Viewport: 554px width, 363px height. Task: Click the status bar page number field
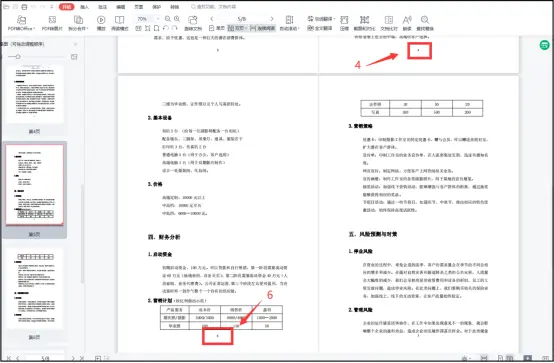click(x=45, y=358)
